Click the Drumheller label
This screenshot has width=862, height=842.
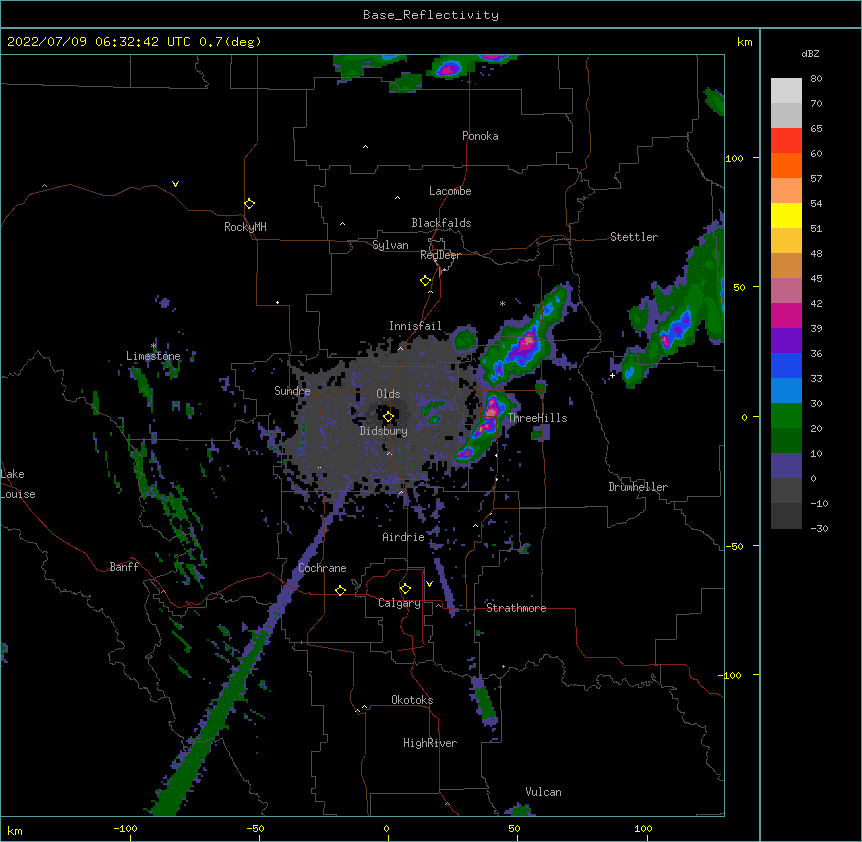(638, 487)
